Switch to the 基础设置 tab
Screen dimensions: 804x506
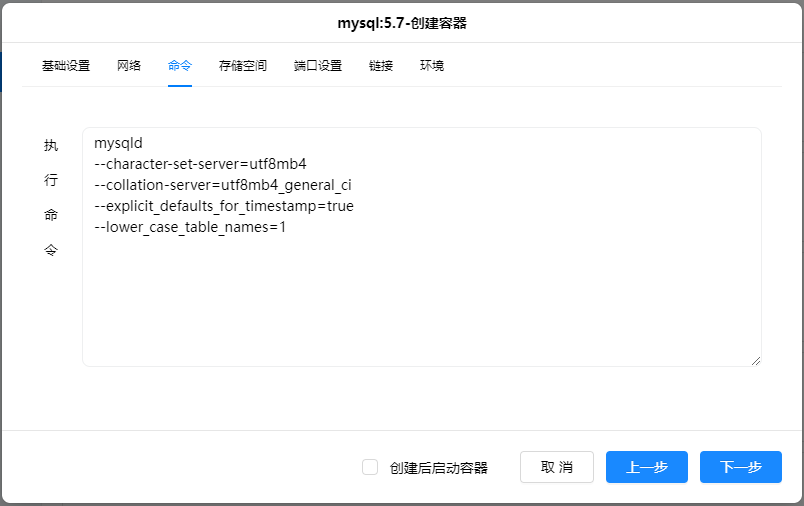[x=66, y=66]
